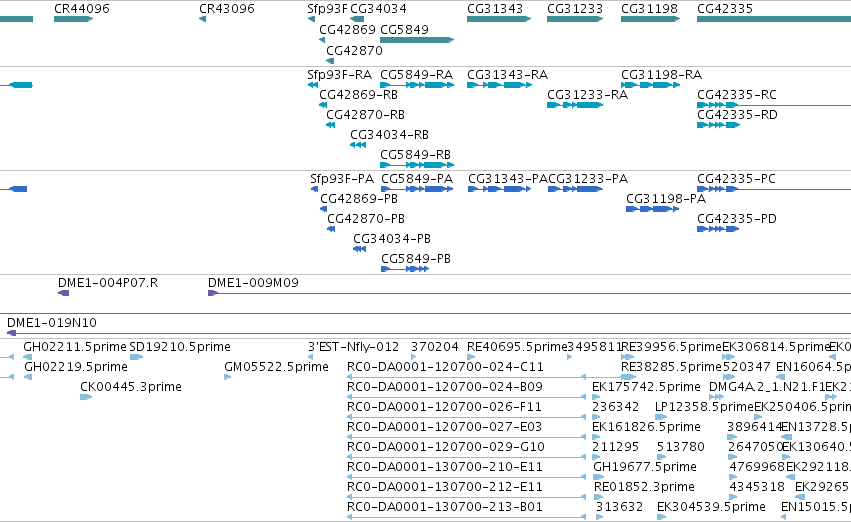Click the CG31198-PA protein feature
Viewport: 851px width, 522px height.
point(652,209)
